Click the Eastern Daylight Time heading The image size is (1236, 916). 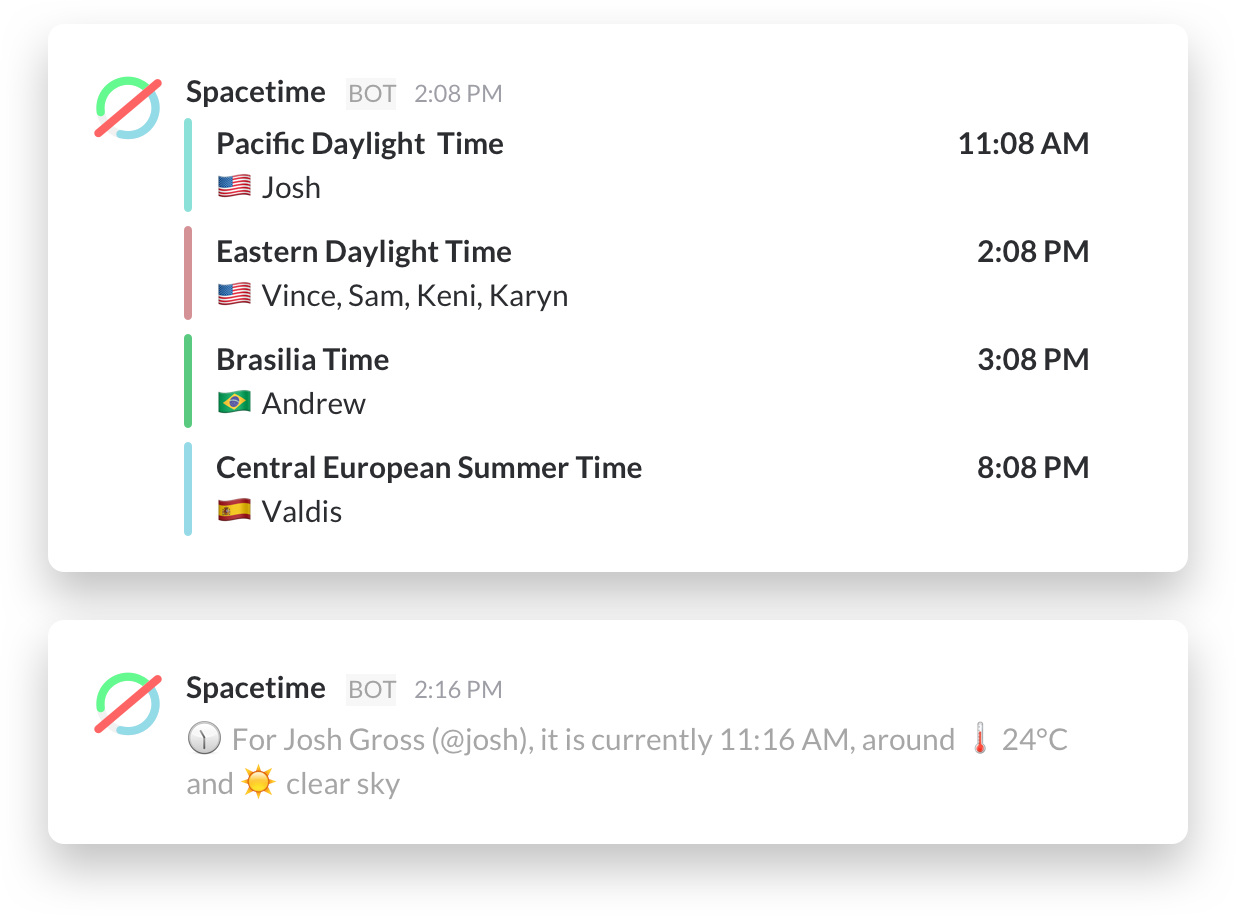click(364, 252)
